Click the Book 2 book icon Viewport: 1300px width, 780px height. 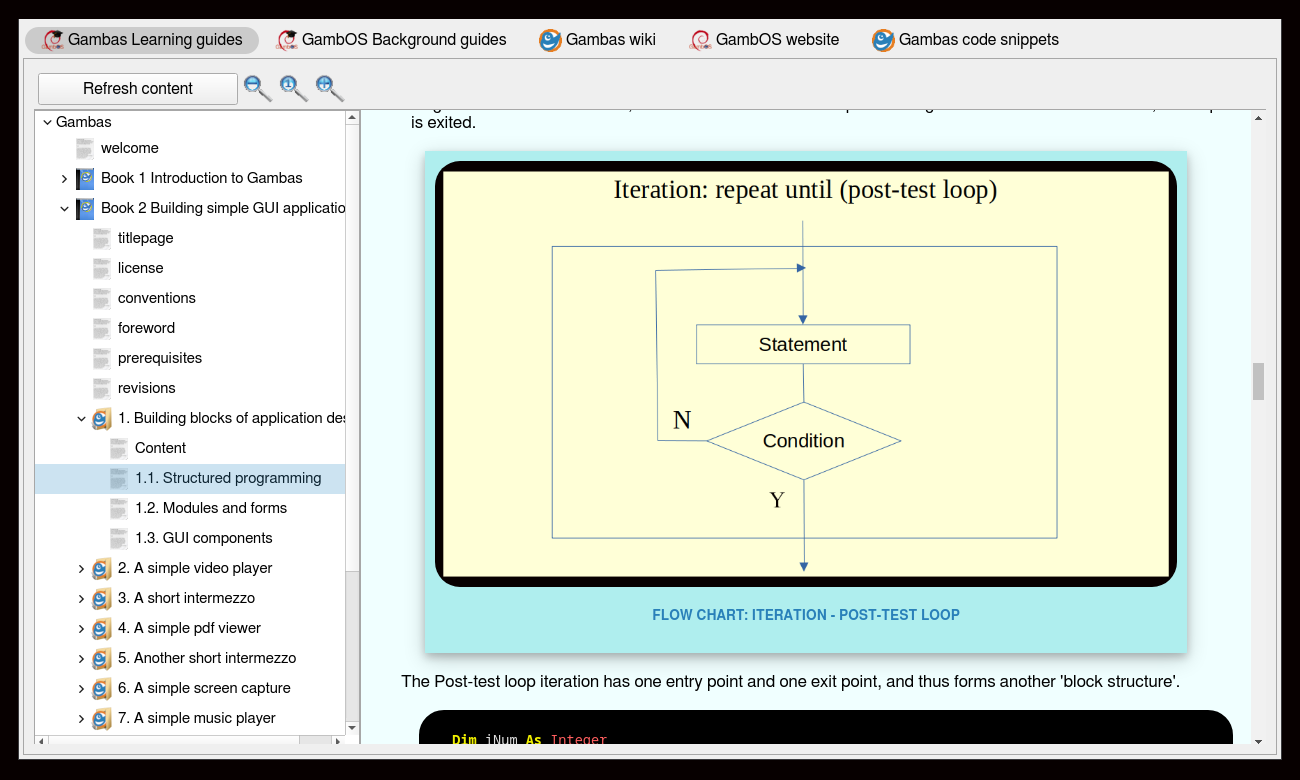point(85,209)
